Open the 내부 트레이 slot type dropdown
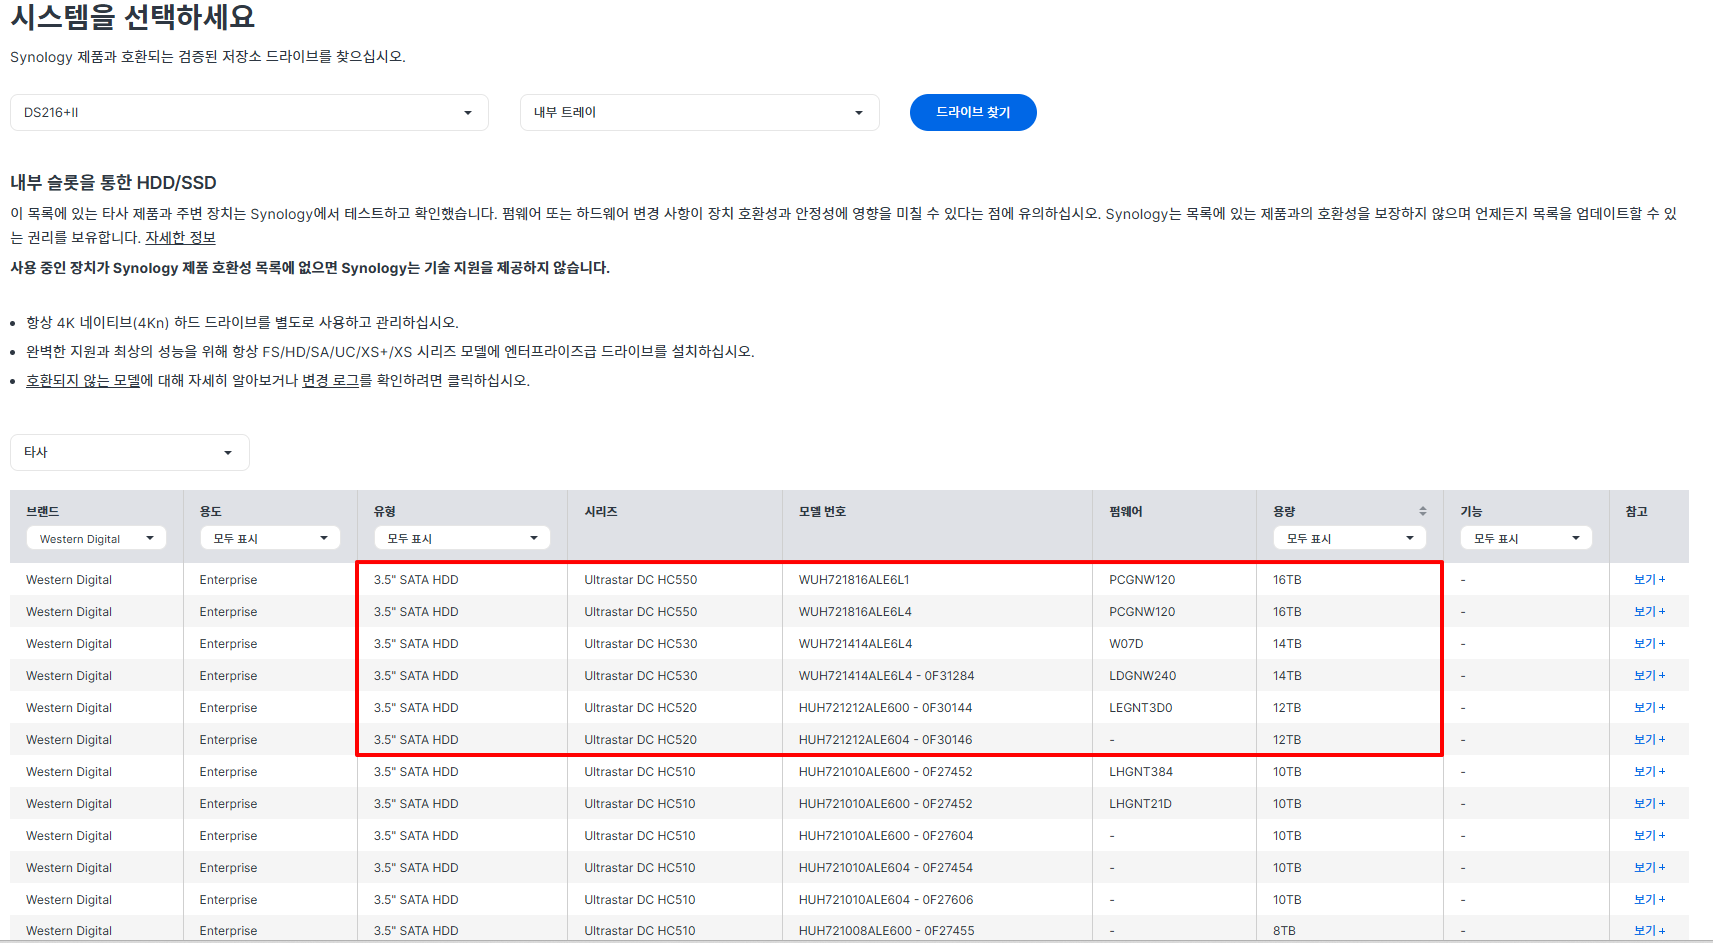The height and width of the screenshot is (943, 1713). [x=699, y=112]
